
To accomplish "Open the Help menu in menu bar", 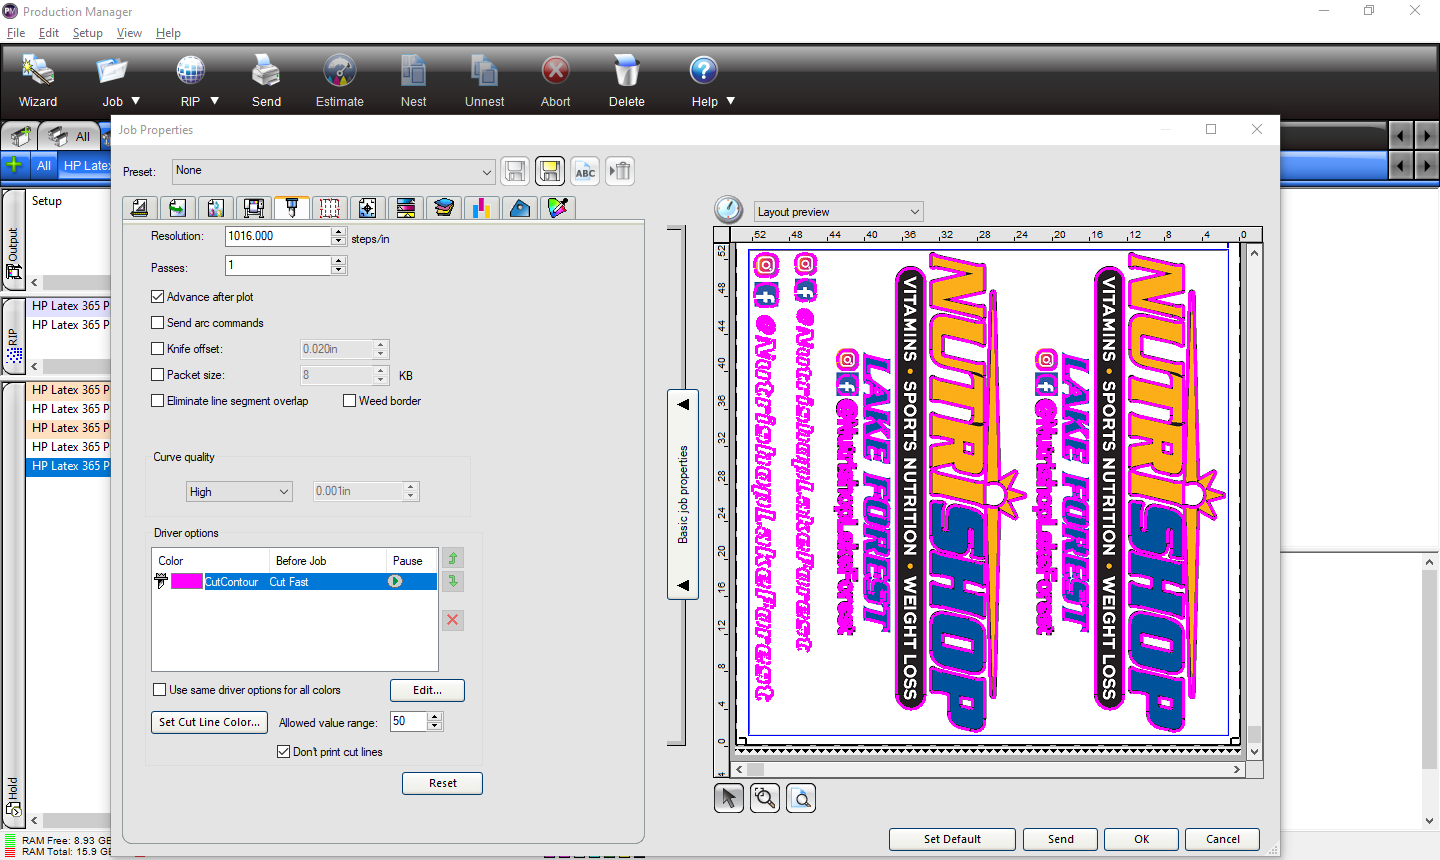I will pos(168,33).
